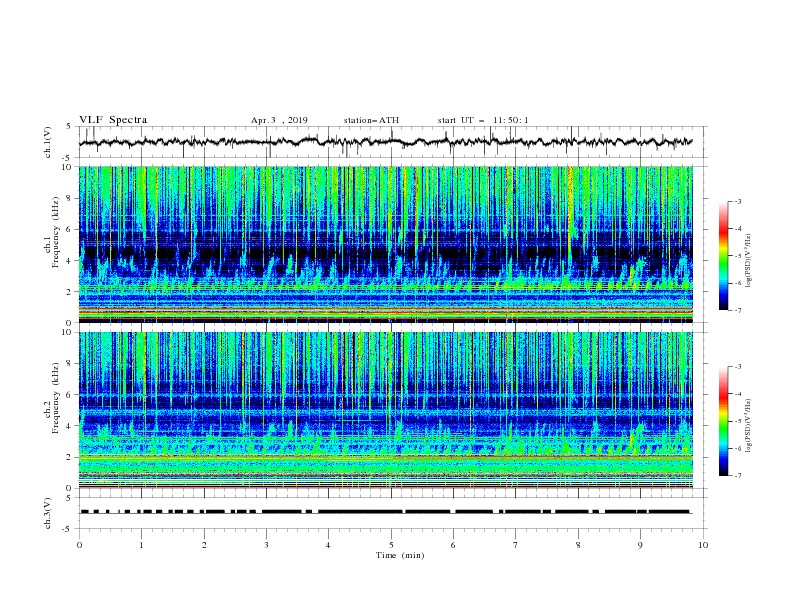
Task: Click time axis tick label "4"
Action: point(328,545)
